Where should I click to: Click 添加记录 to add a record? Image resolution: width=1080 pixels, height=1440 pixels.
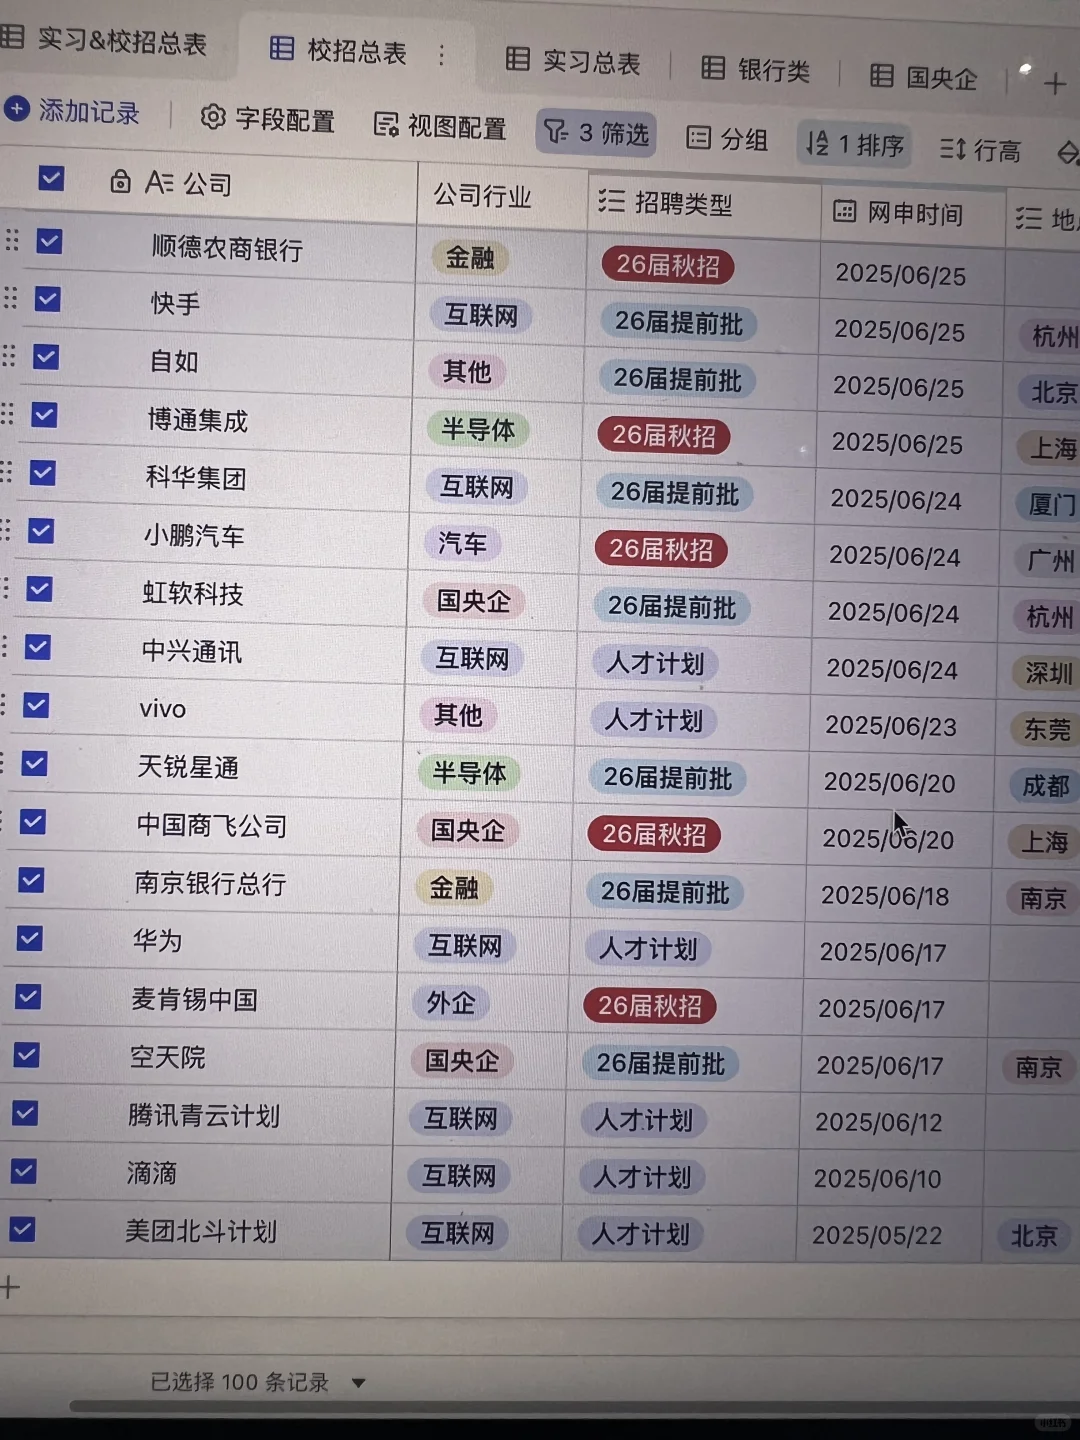pos(72,110)
